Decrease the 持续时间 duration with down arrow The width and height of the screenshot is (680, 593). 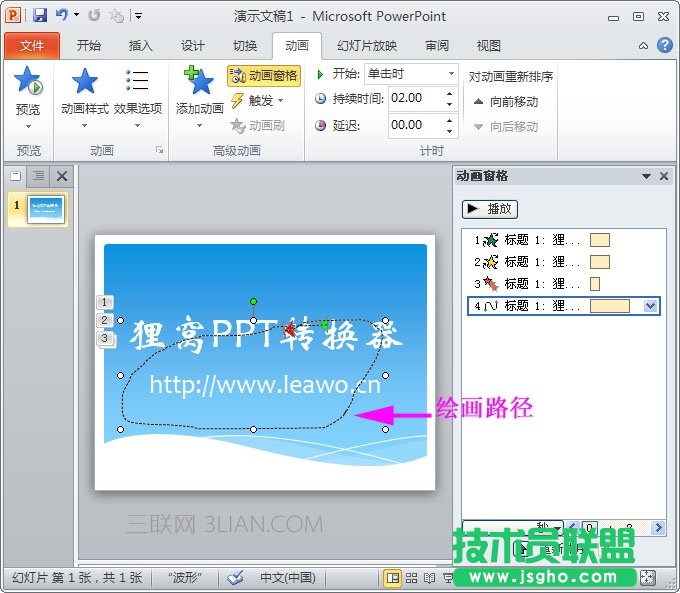click(x=450, y=104)
